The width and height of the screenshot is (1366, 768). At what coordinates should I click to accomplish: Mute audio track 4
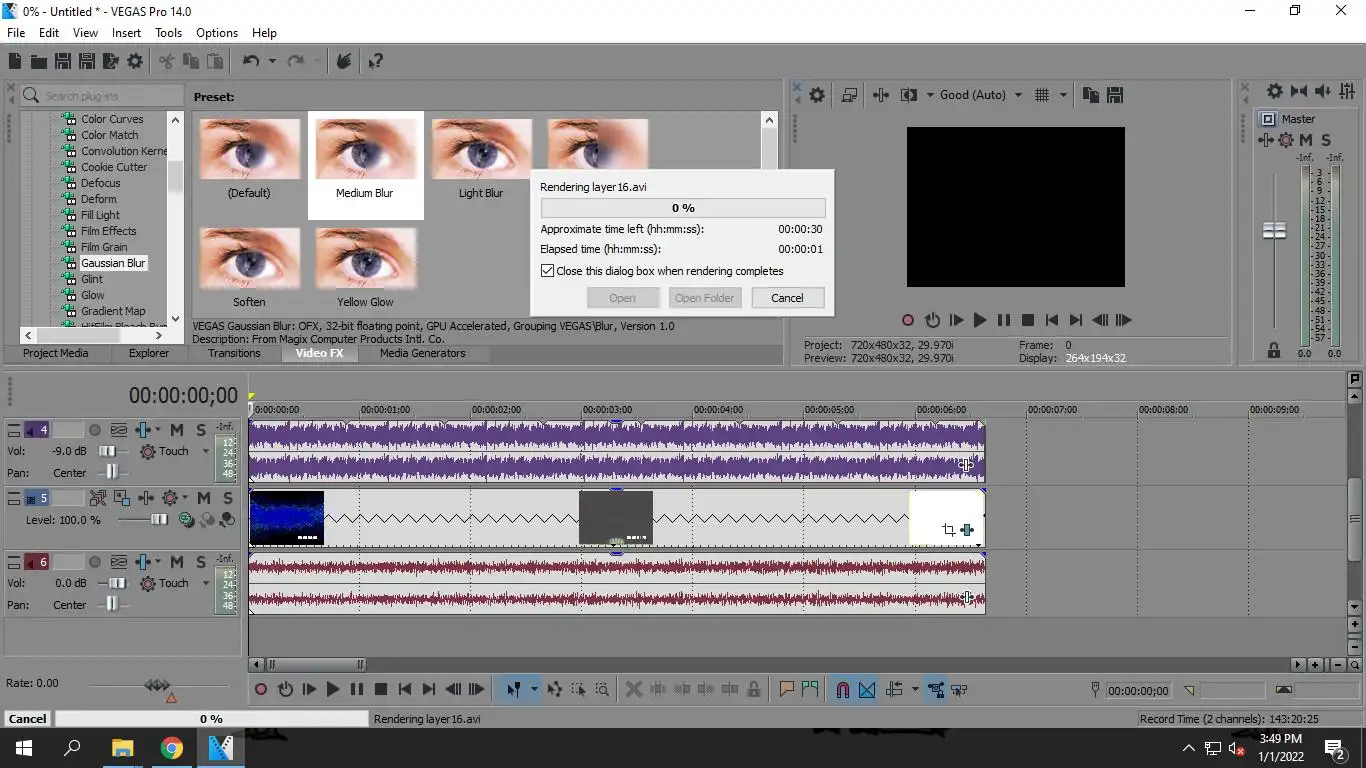pos(177,430)
